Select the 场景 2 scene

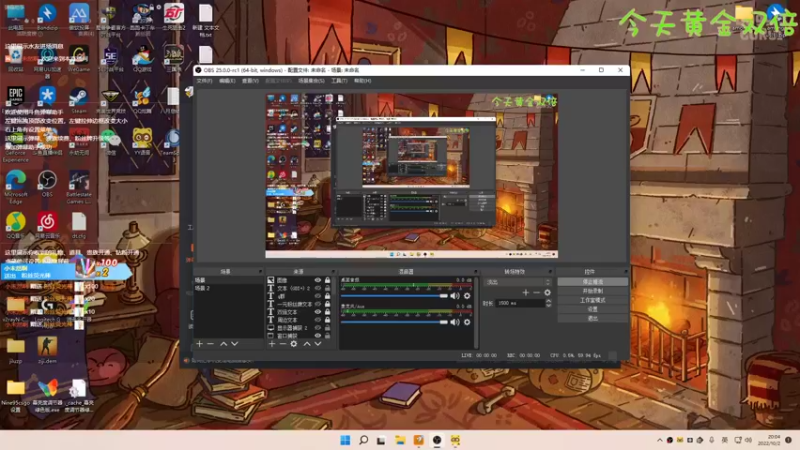point(228,288)
